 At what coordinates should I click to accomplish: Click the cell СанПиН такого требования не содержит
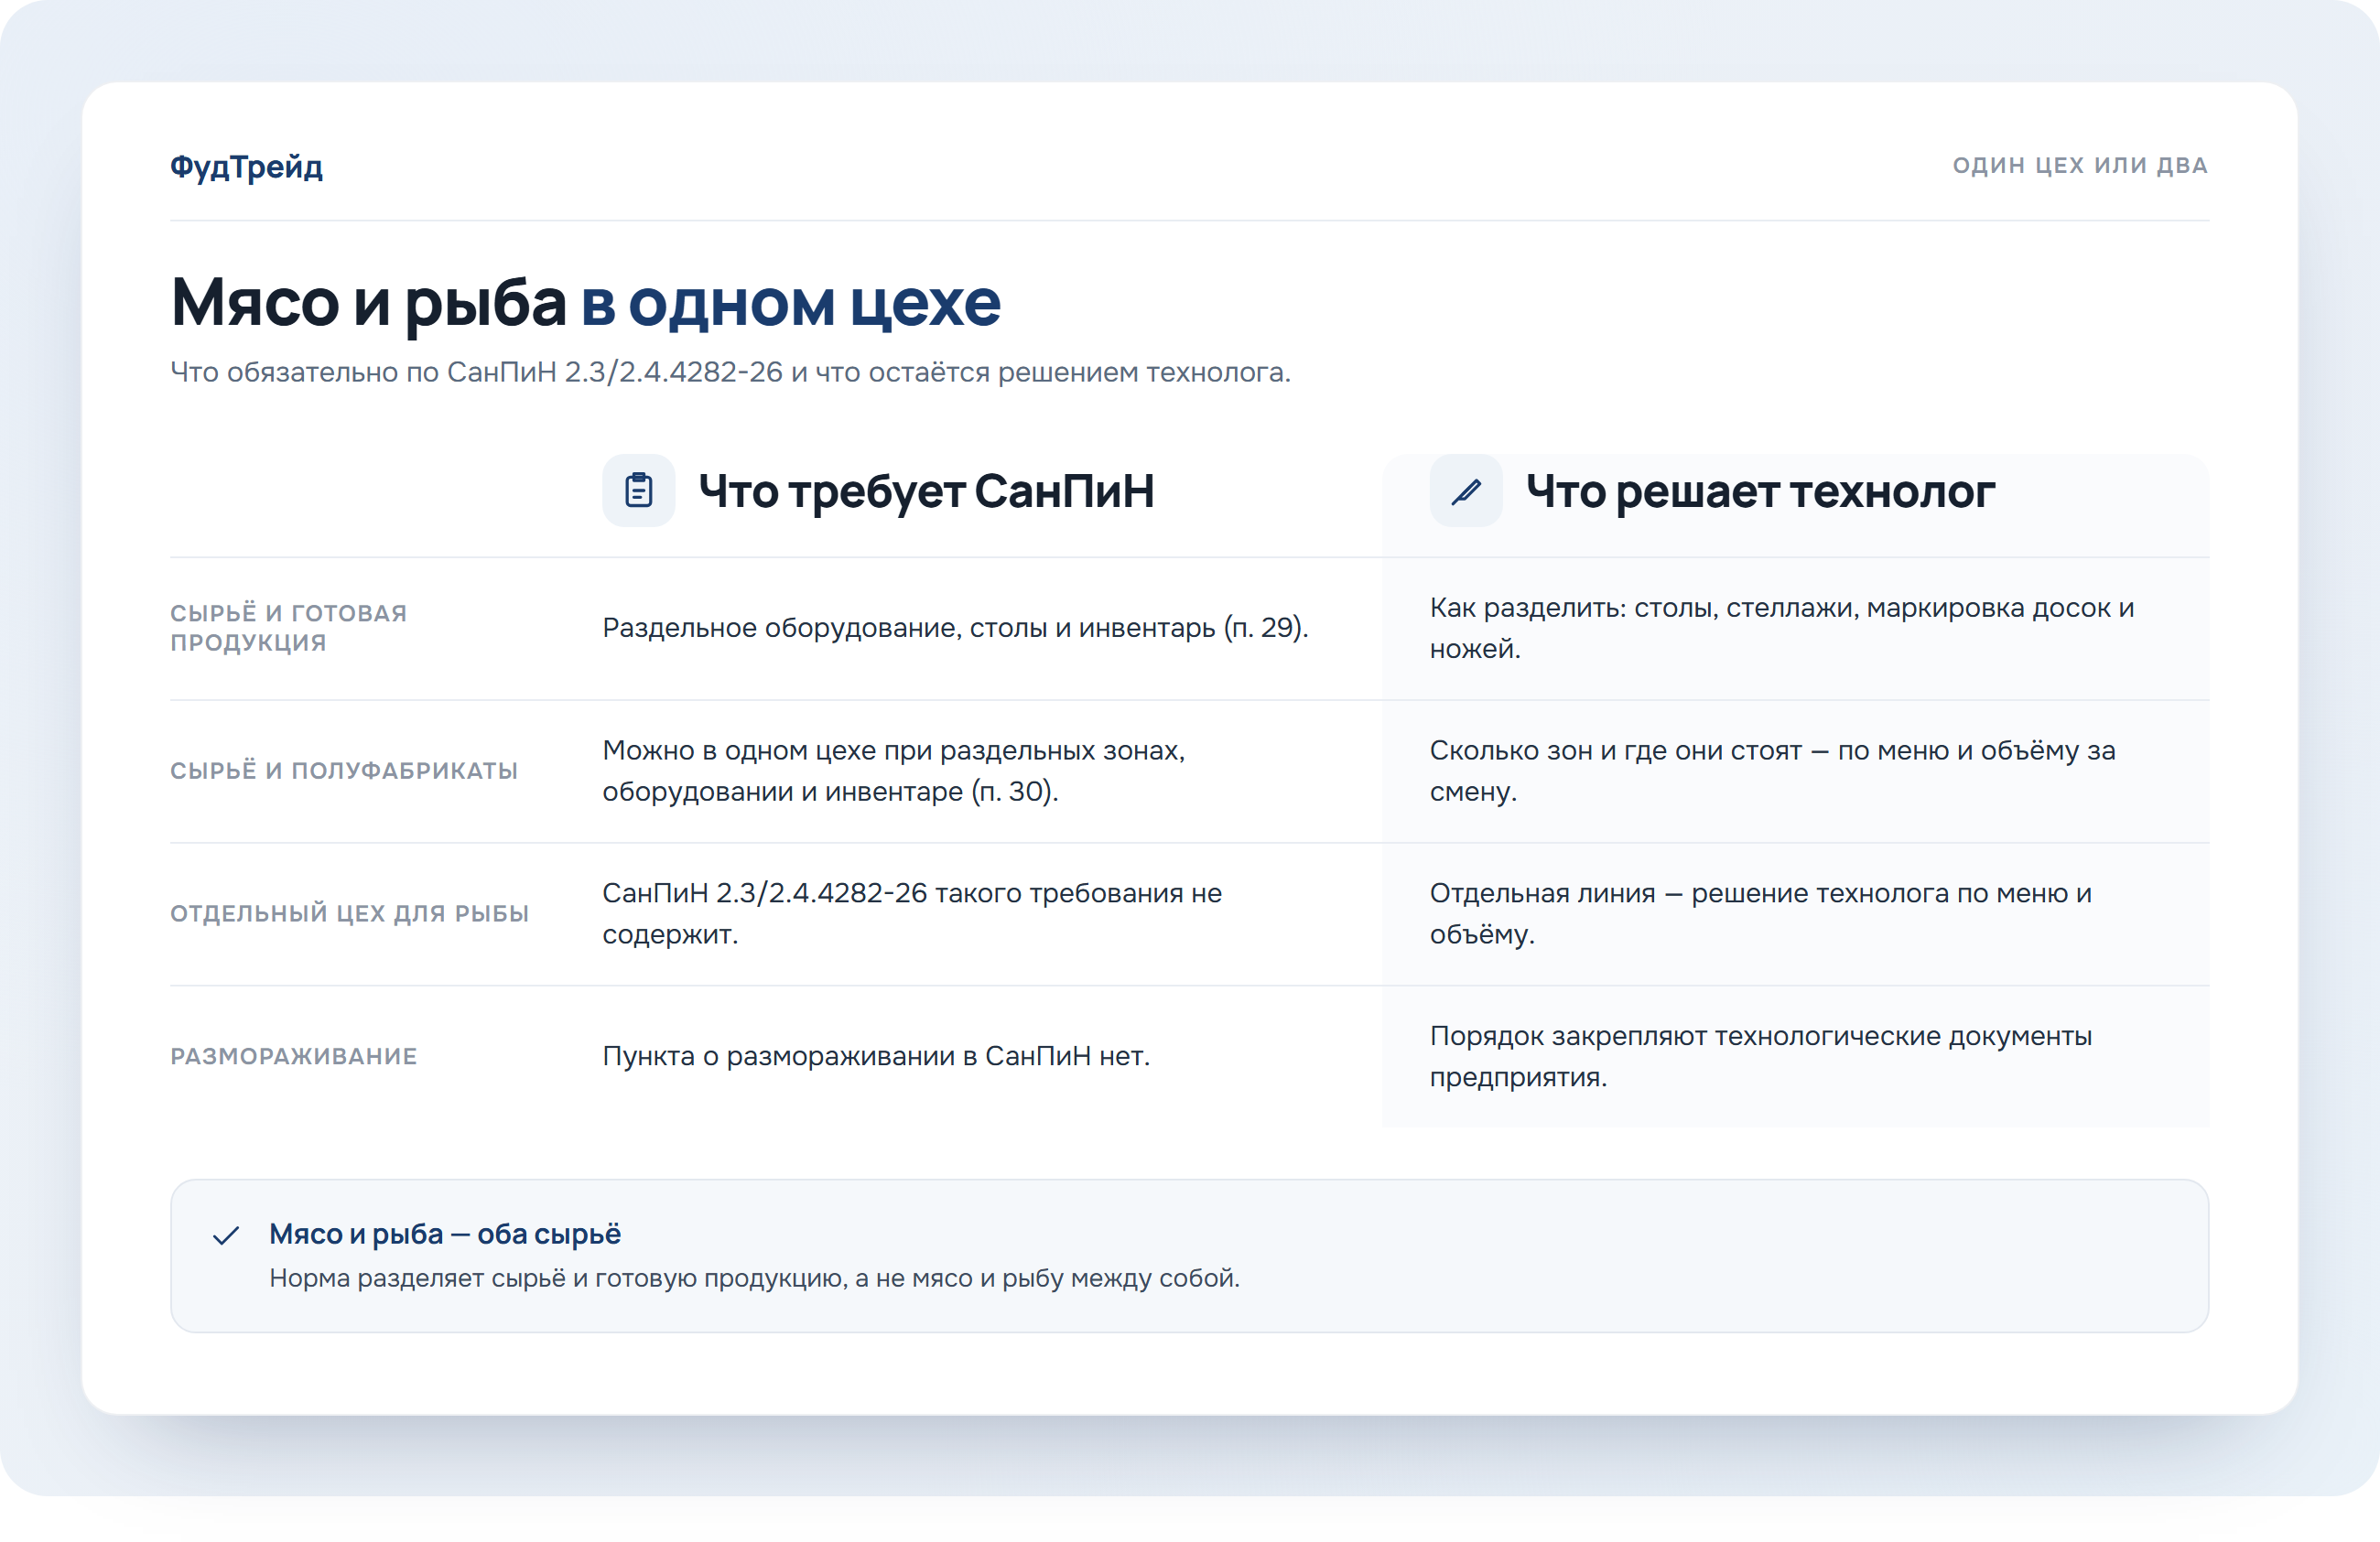(911, 913)
